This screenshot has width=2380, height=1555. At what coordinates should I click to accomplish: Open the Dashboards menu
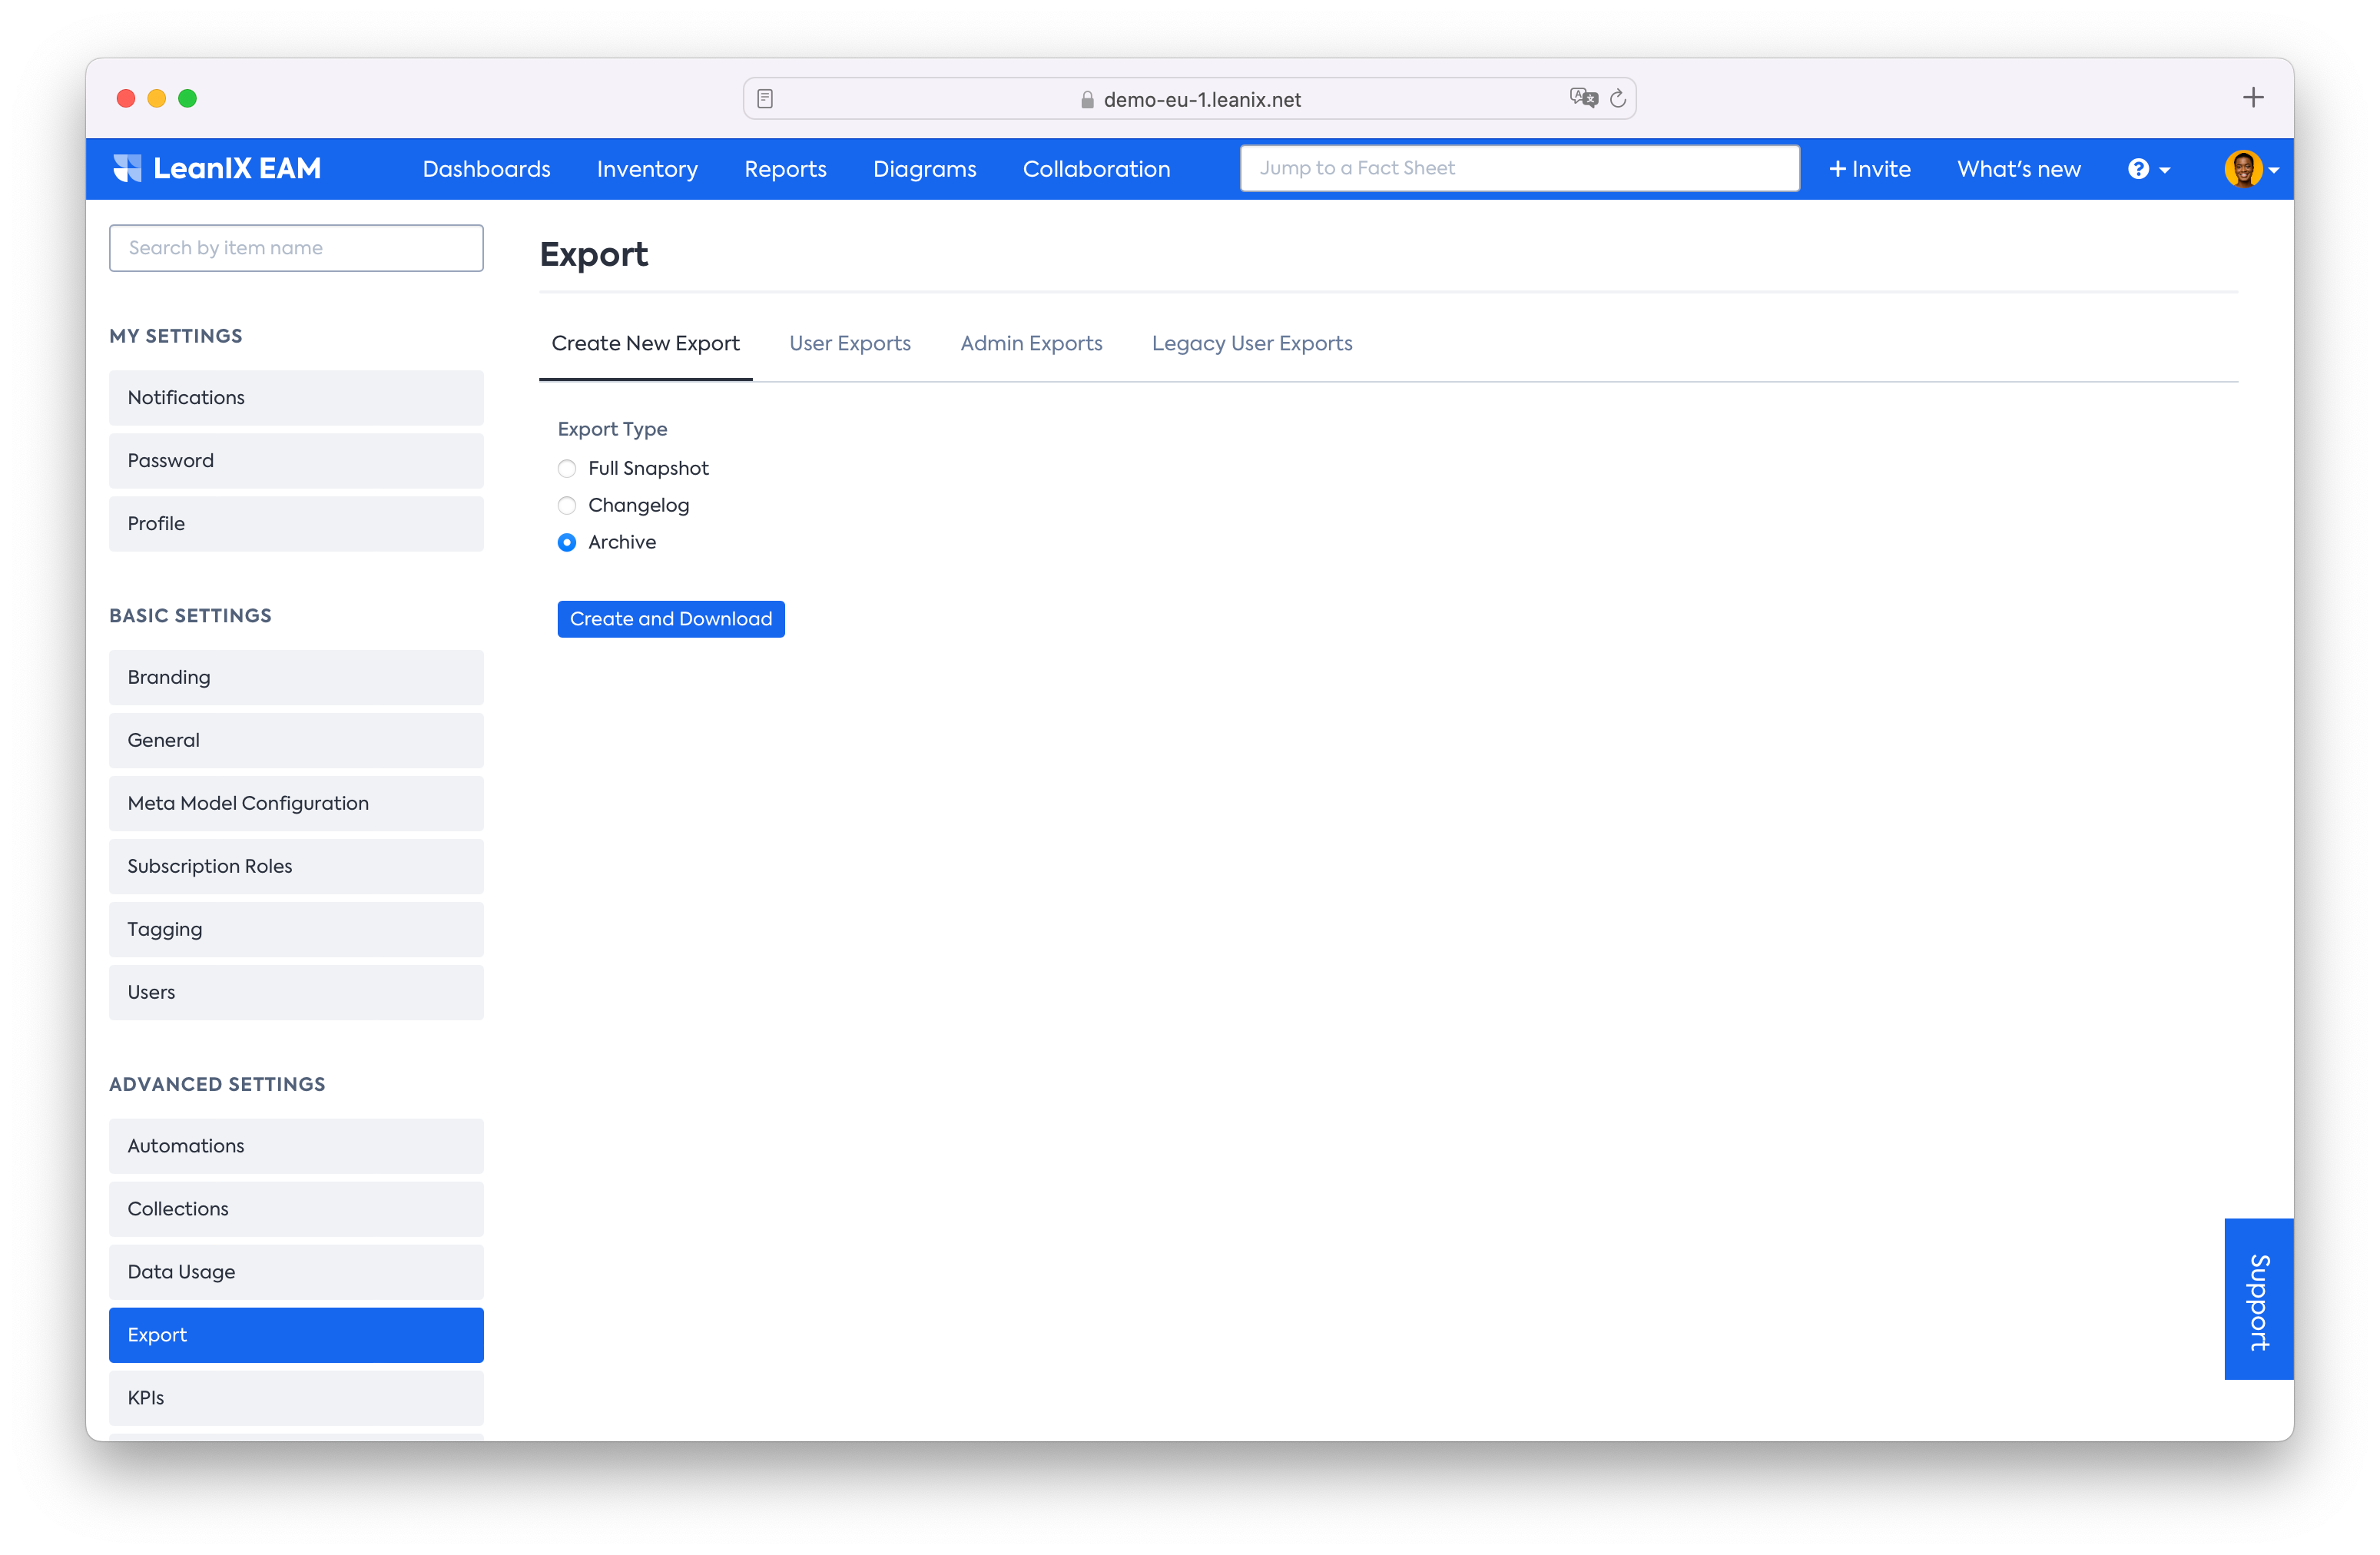[486, 169]
